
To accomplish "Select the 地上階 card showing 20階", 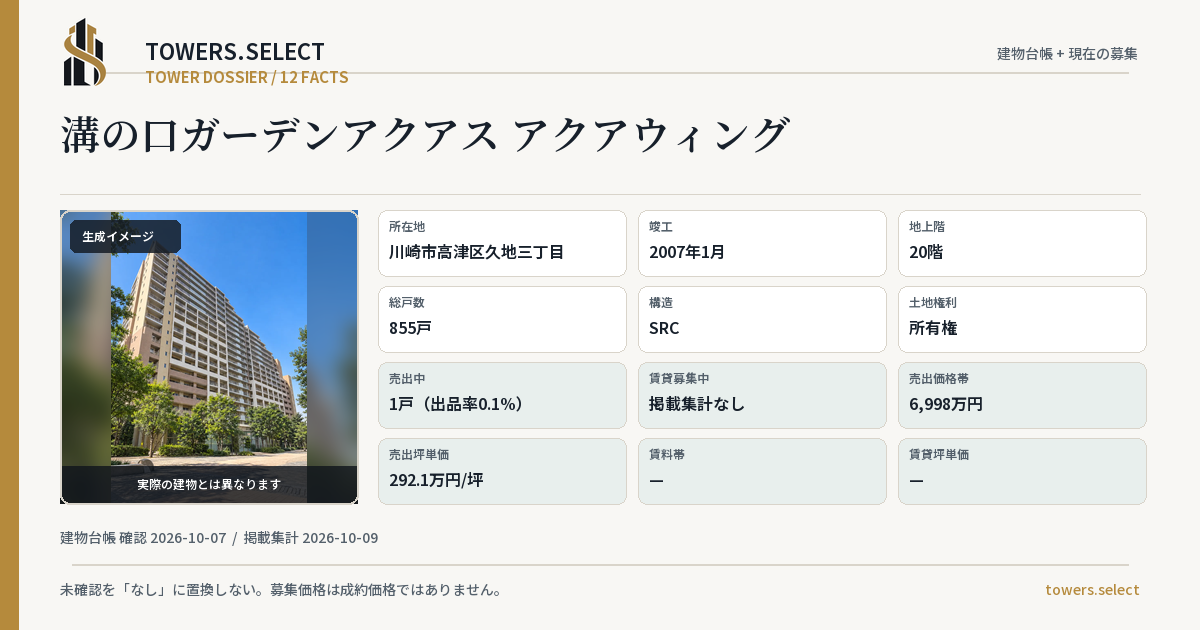I will coord(1022,243).
